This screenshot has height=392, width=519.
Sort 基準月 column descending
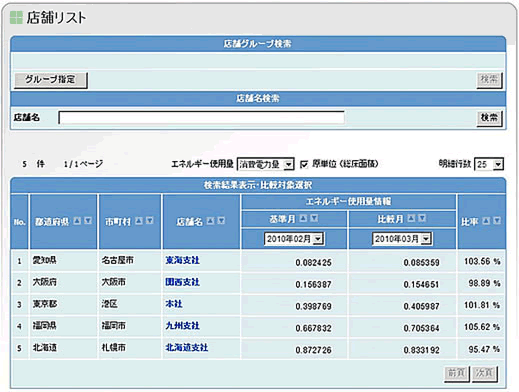pyautogui.click(x=314, y=218)
